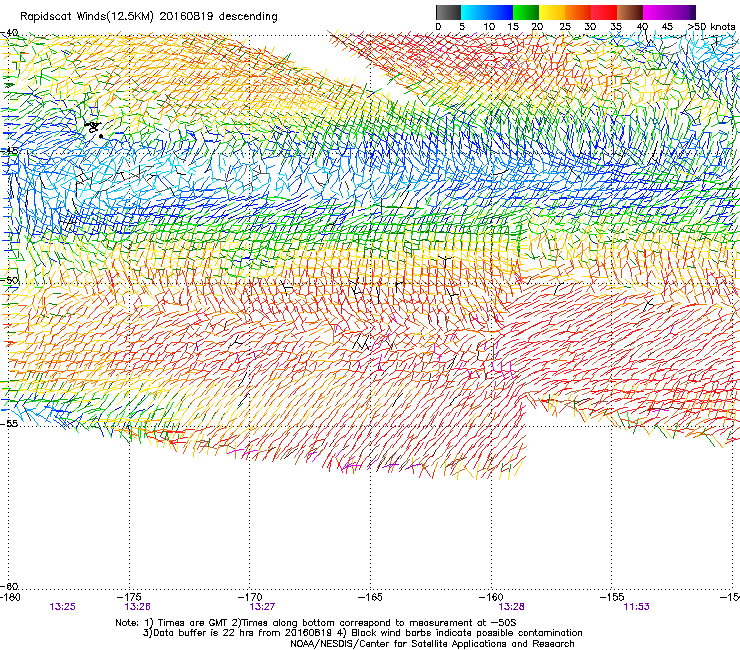Click the purple '13:26' swath time
740x650 pixels.
(x=137, y=607)
